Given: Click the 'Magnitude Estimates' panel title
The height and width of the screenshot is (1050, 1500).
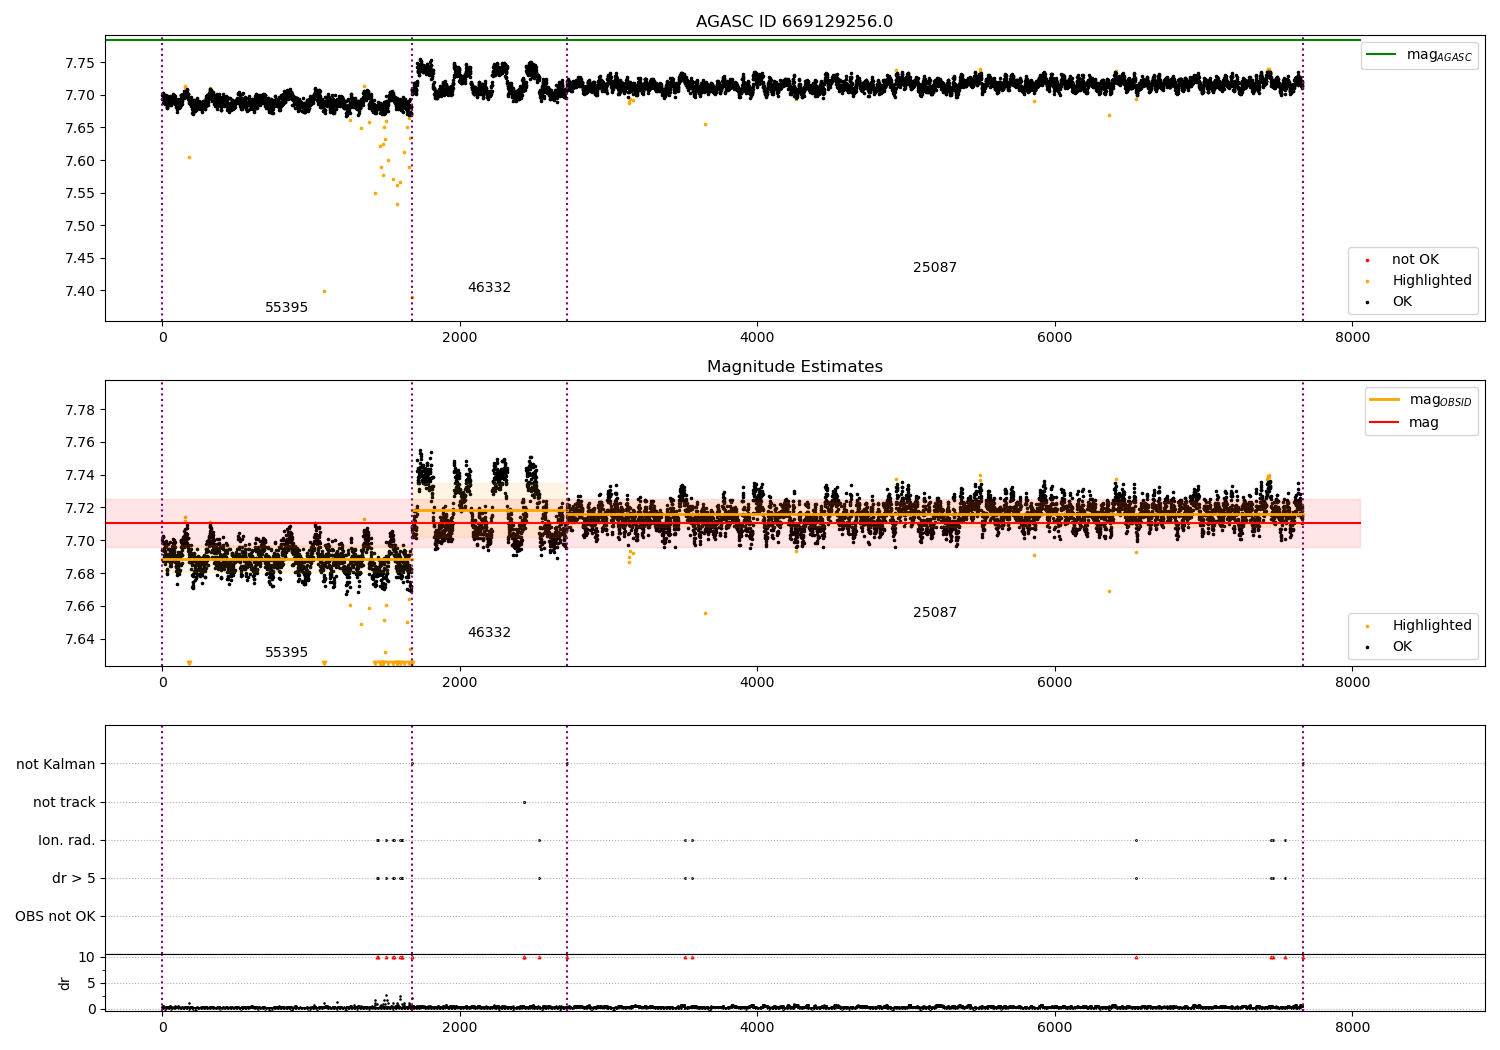Looking at the screenshot, I should [794, 367].
